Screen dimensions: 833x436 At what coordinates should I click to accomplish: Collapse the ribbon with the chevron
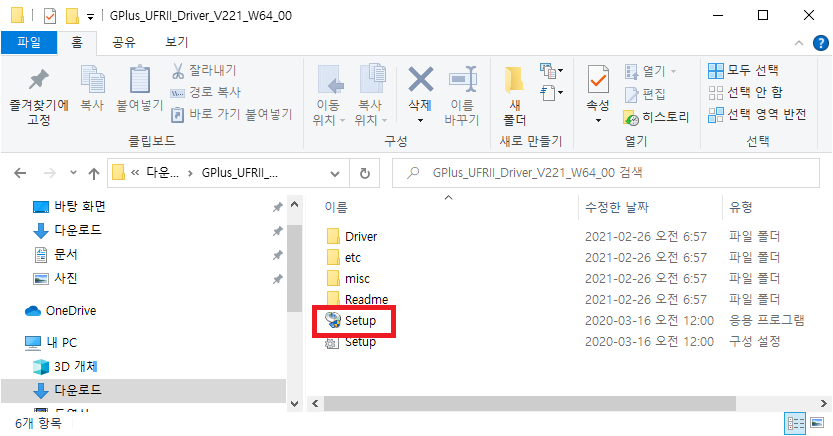coord(798,43)
